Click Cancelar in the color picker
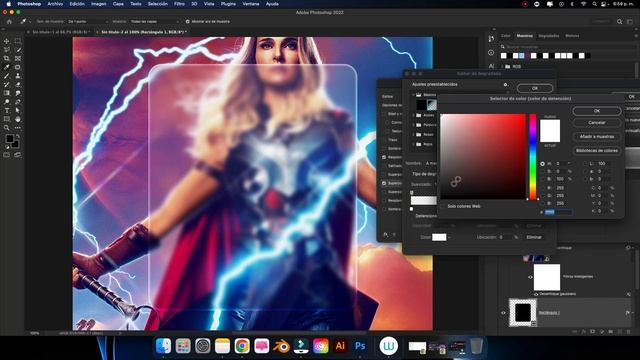This screenshot has width=640, height=360. coord(597,122)
